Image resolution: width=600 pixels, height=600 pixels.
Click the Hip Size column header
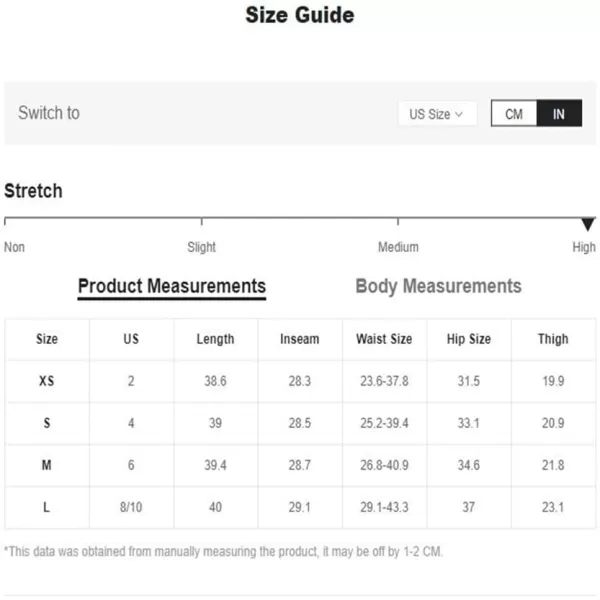468,339
